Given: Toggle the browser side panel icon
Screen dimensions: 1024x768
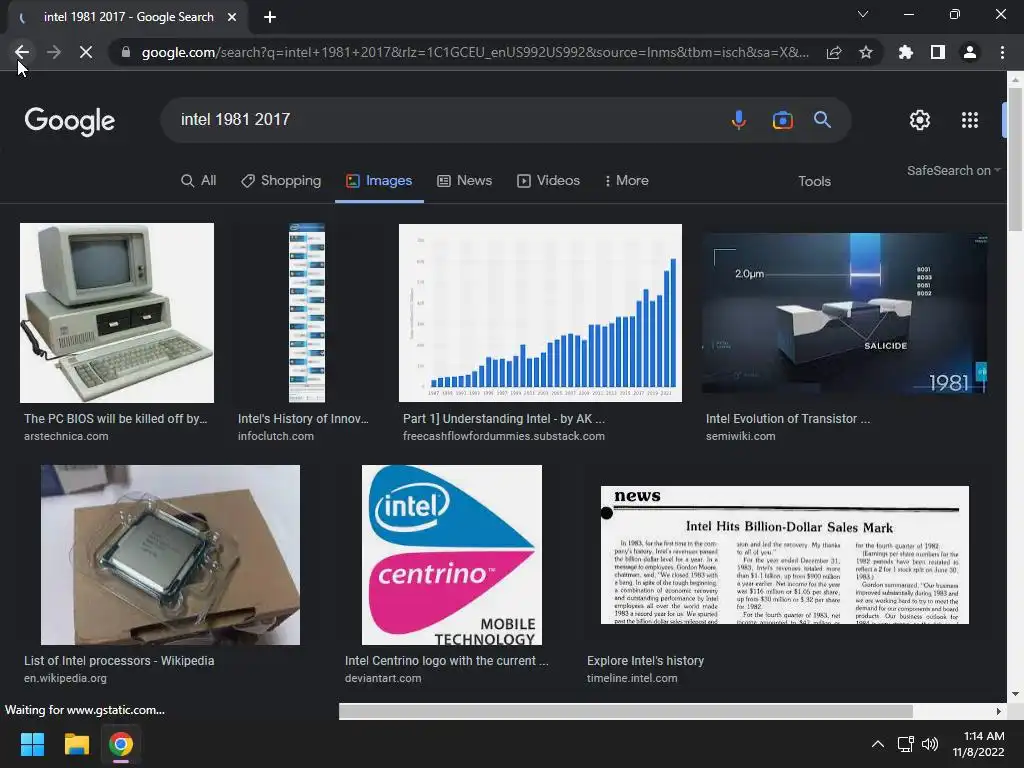Looking at the screenshot, I should [x=938, y=52].
